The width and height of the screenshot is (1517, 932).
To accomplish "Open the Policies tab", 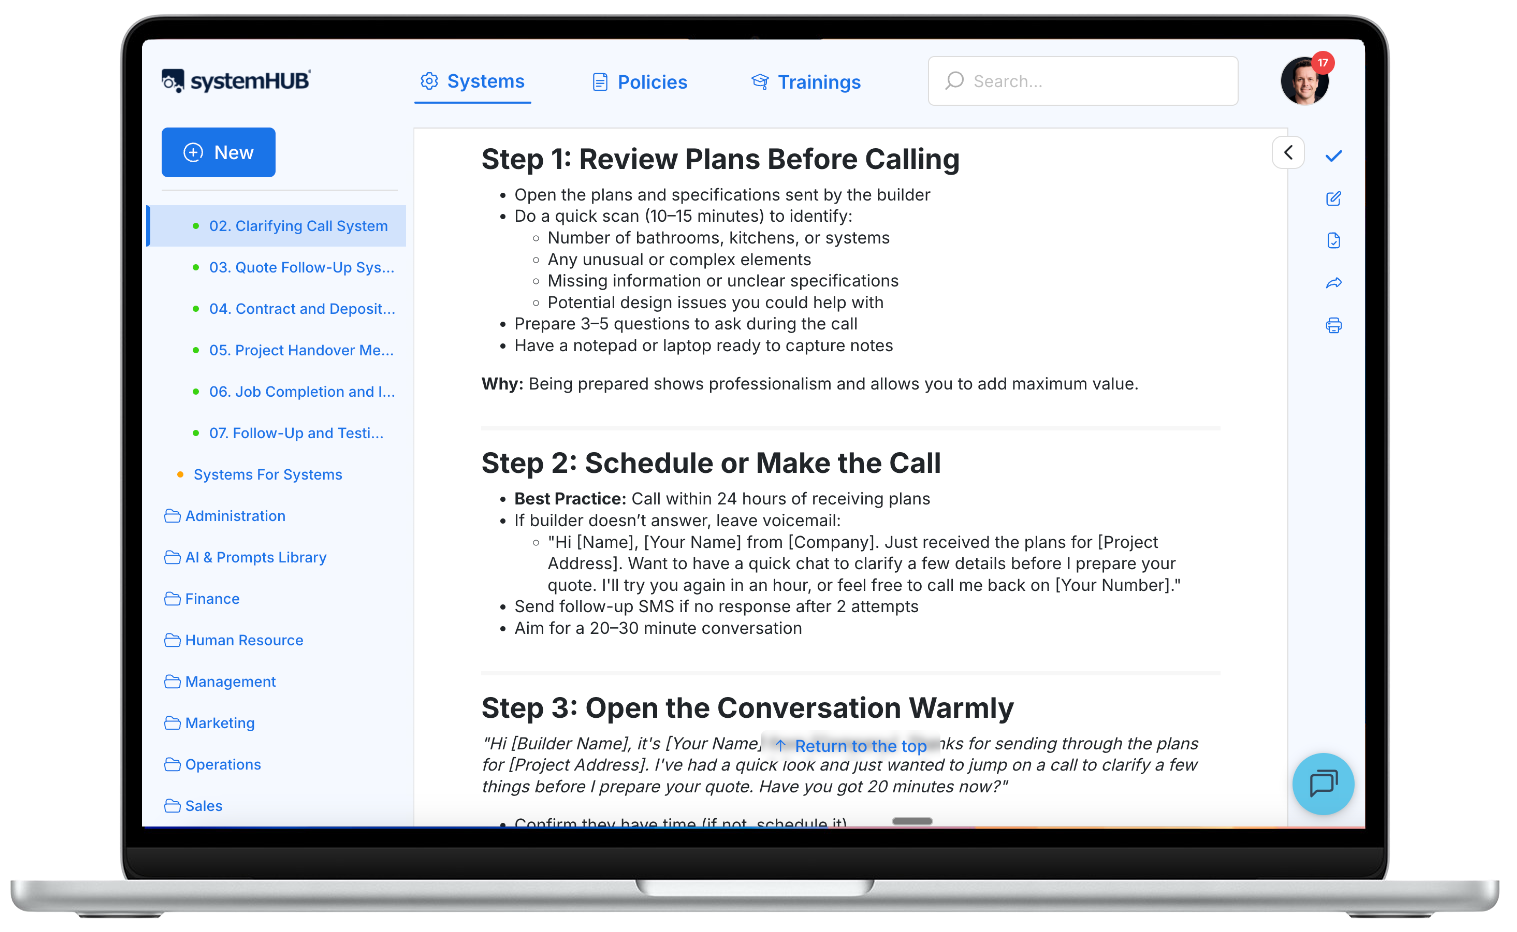I will [x=640, y=82].
